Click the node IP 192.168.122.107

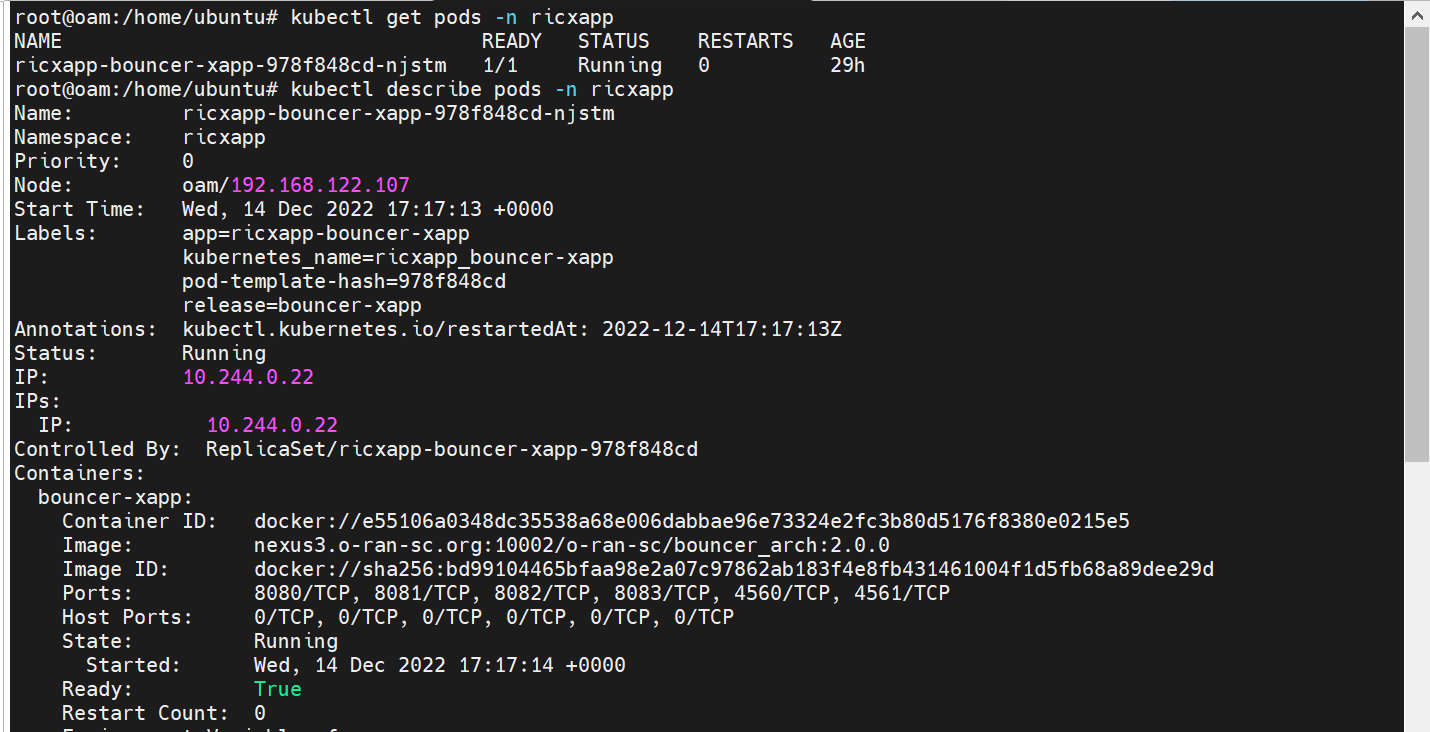tap(320, 185)
